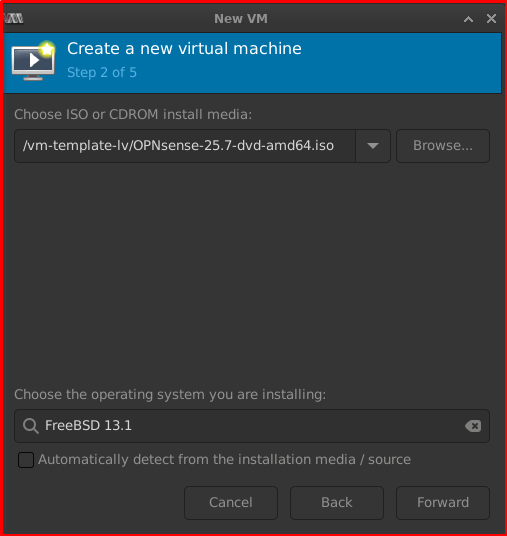Click 'Choose the operating system you are installing' label
The image size is (507, 536).
pyautogui.click(x=170, y=394)
